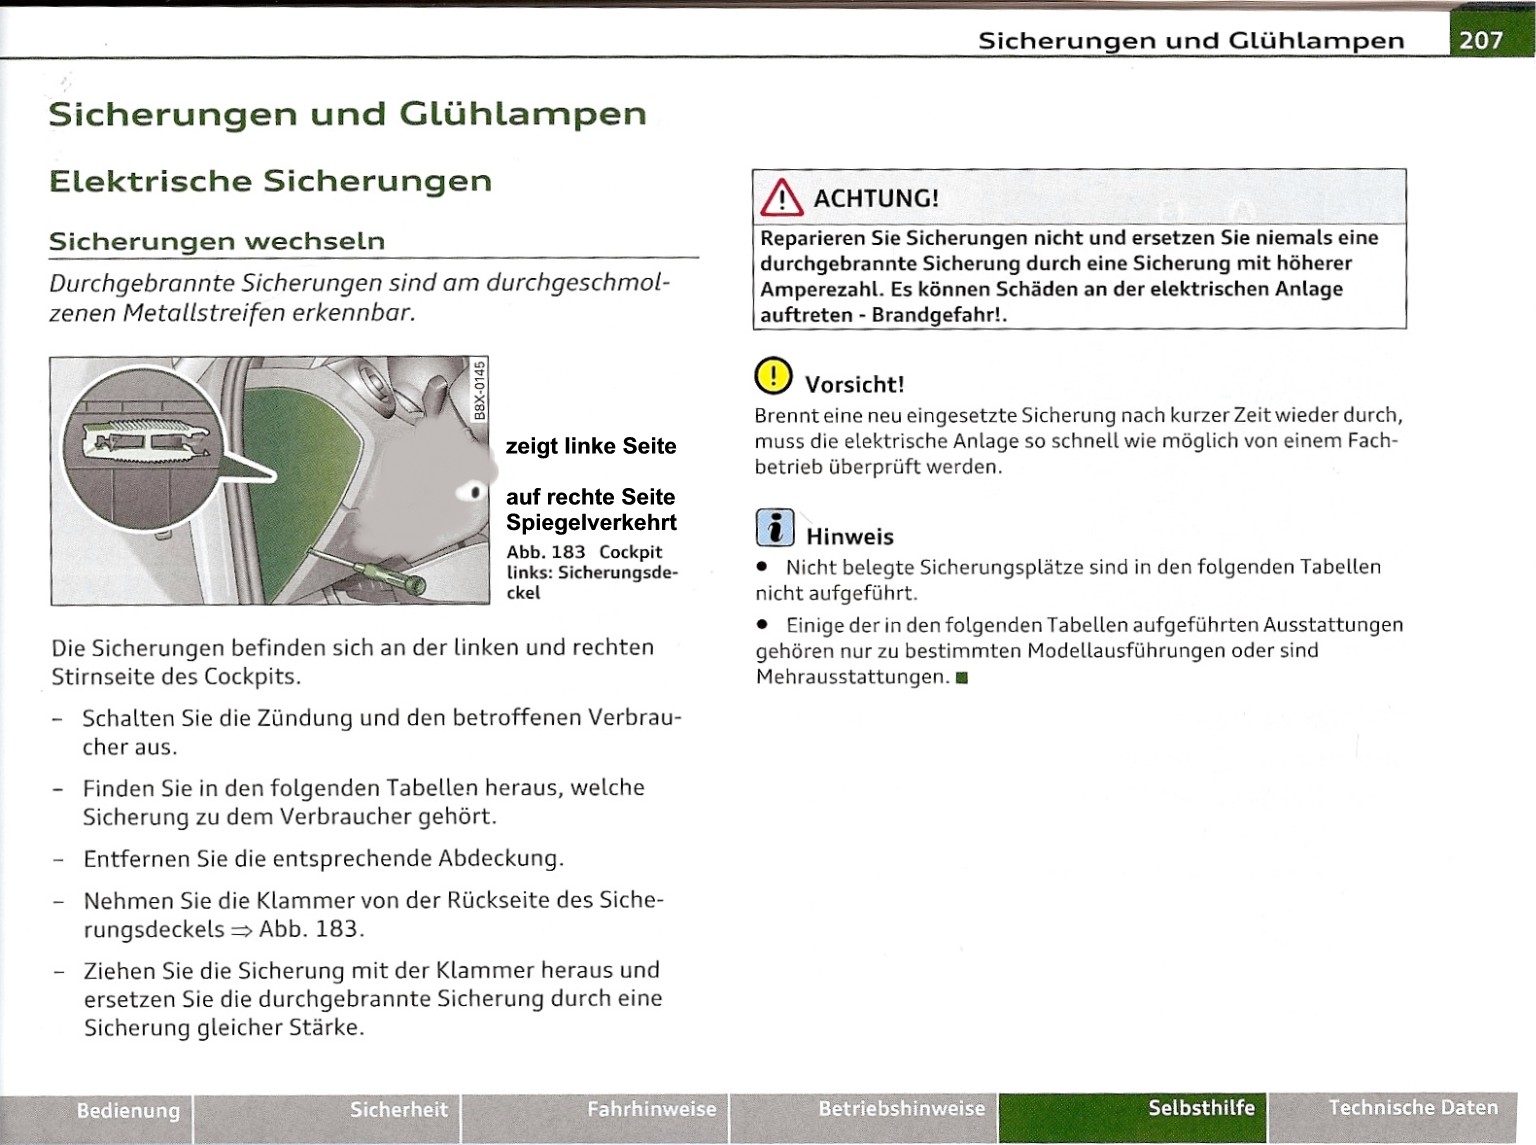Click the page number 207 box
Viewport: 1536px width, 1145px height.
click(1491, 35)
